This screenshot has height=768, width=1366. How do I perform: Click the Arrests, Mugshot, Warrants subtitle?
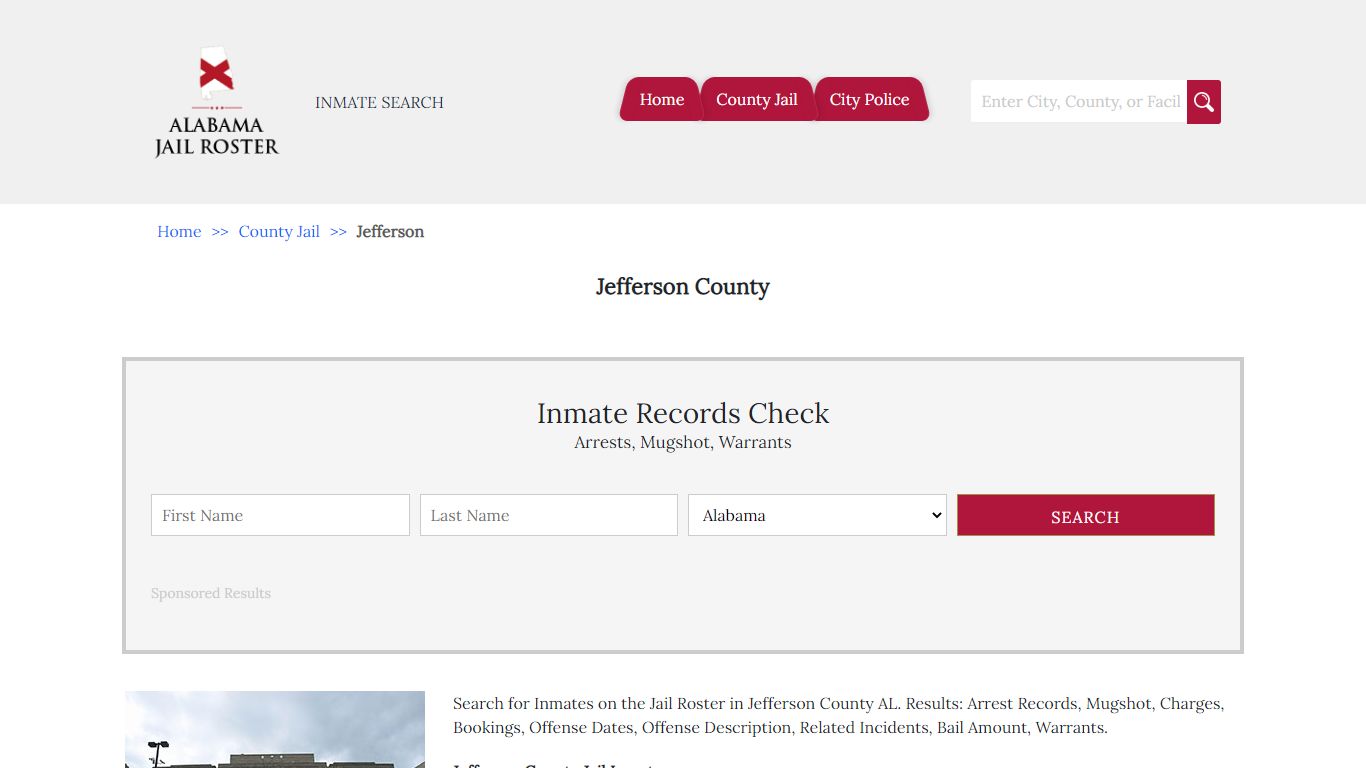point(683,442)
